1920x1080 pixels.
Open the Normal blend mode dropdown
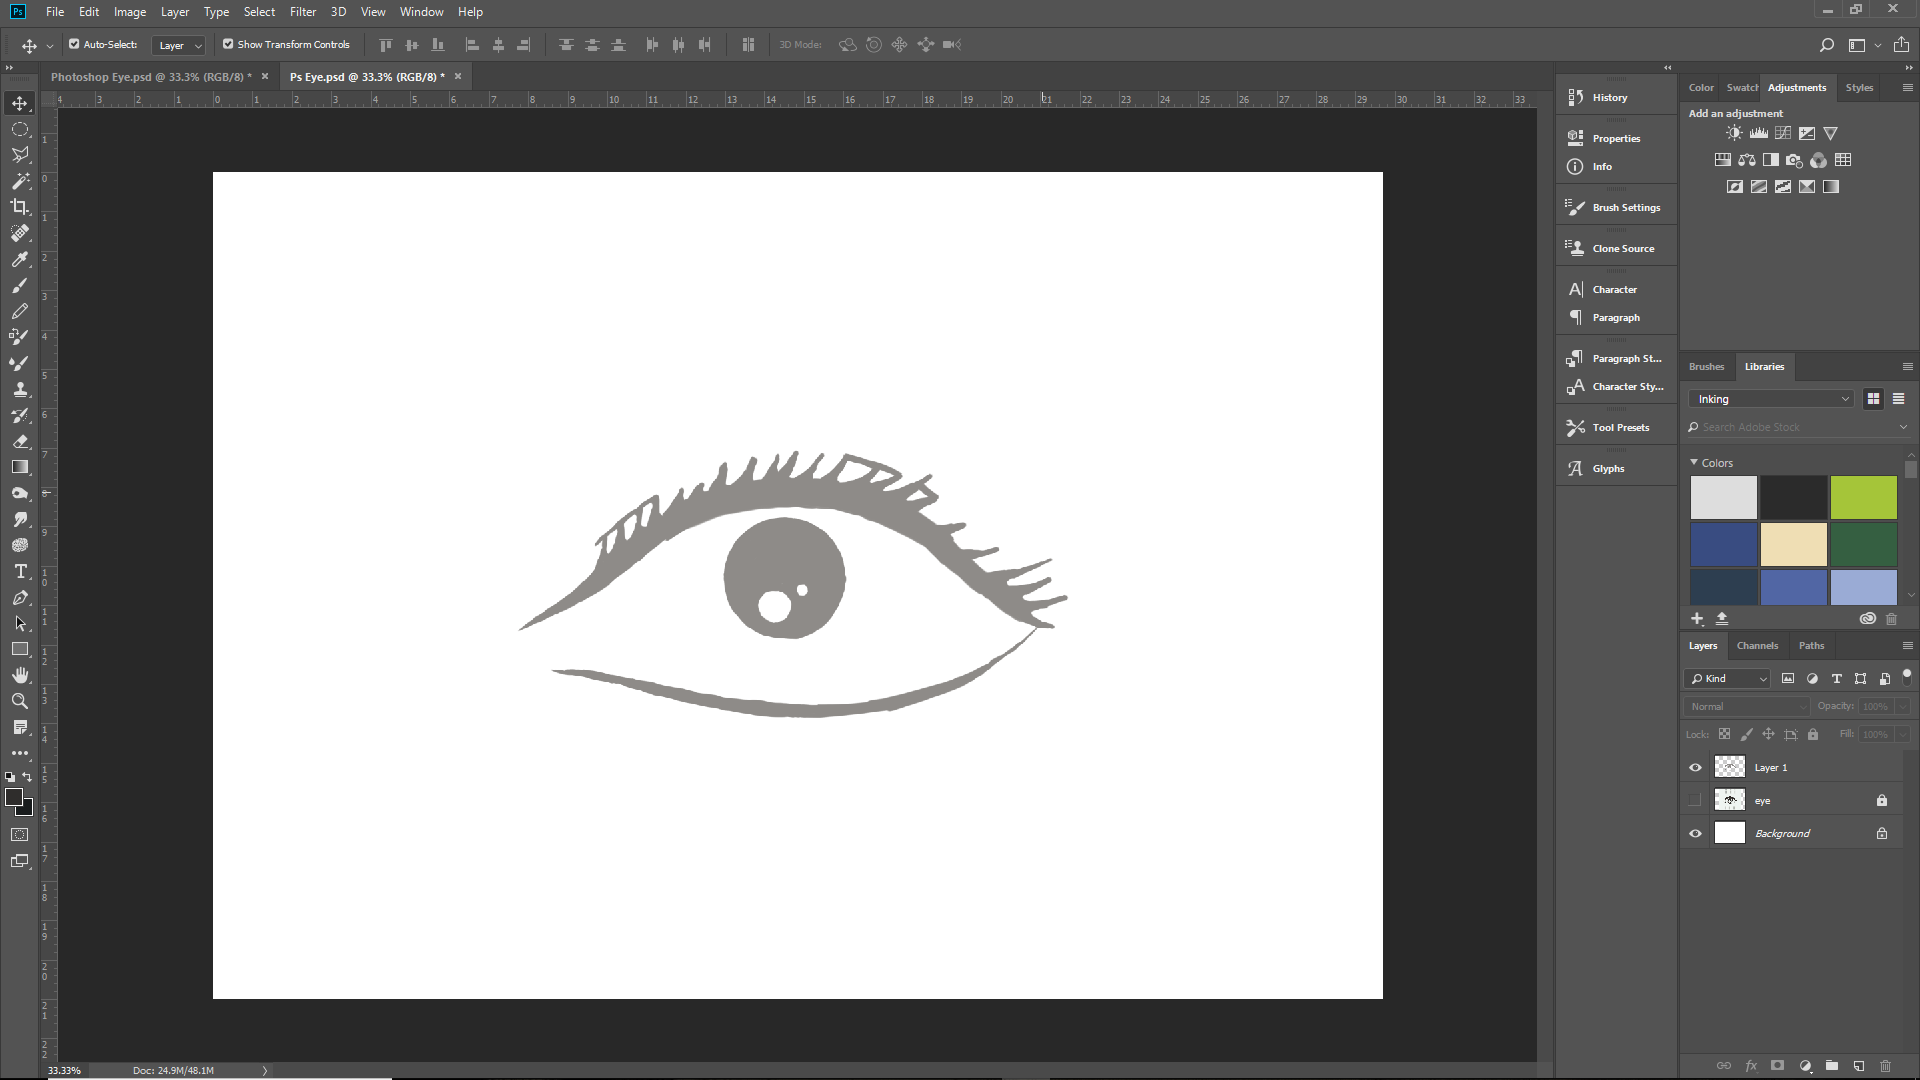click(x=1747, y=706)
